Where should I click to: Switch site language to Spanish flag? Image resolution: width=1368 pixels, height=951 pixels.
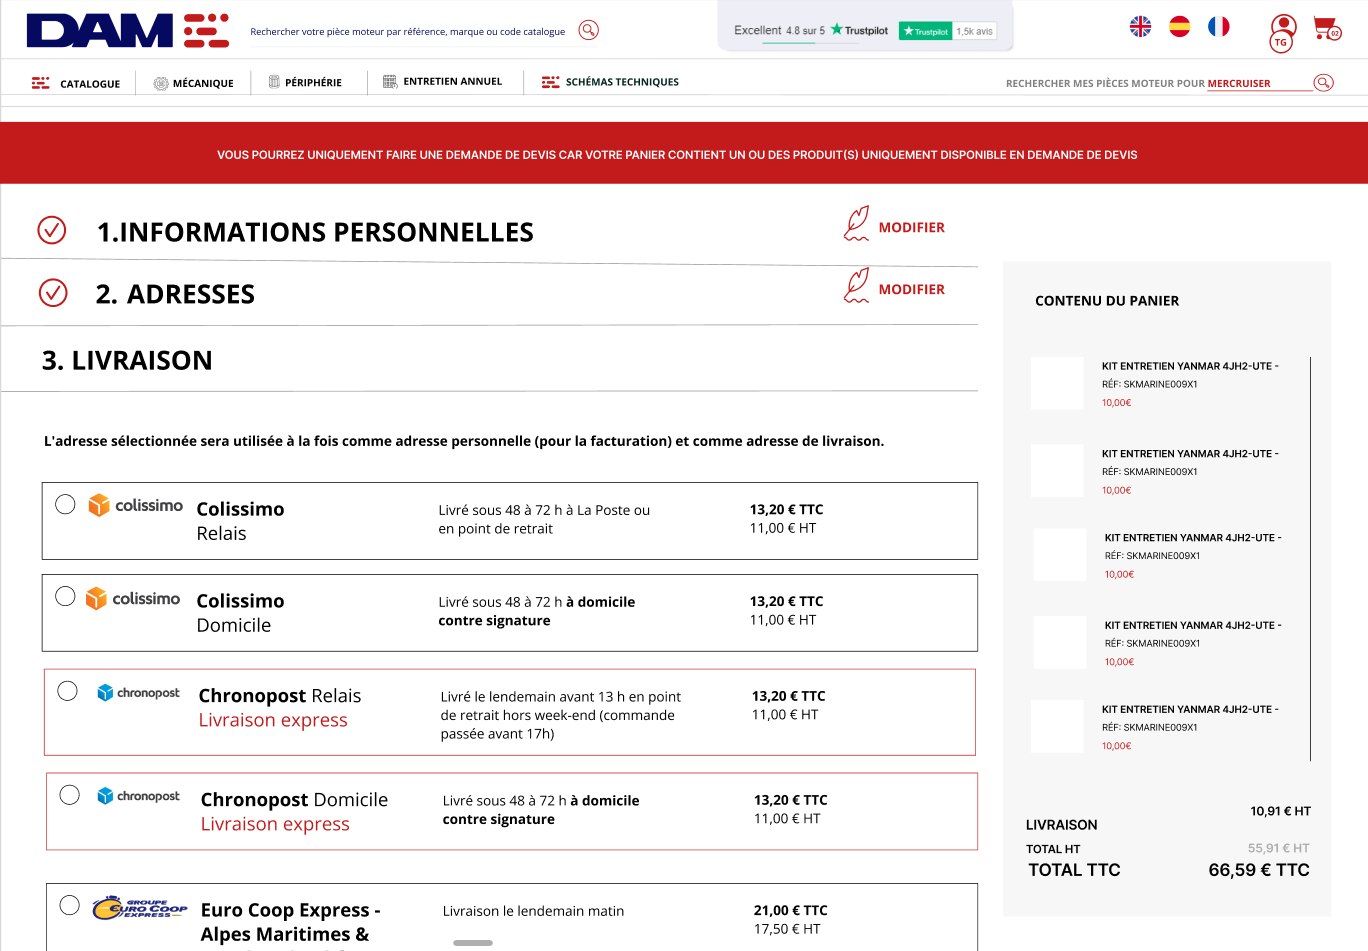(x=1180, y=27)
